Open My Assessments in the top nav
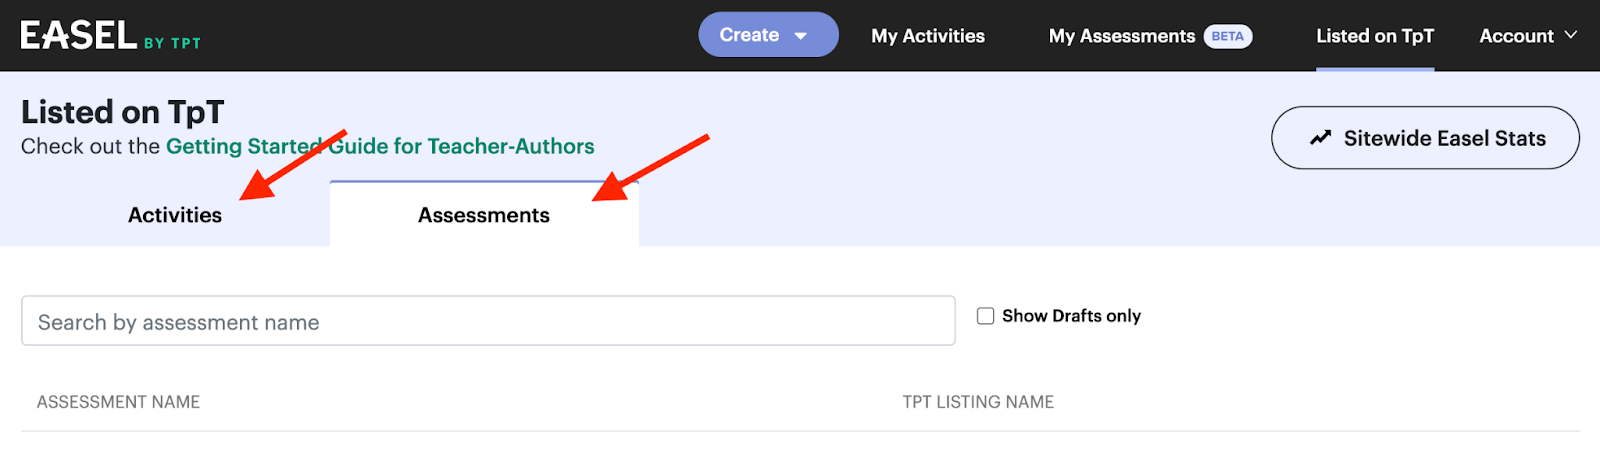1600x452 pixels. pyautogui.click(x=1122, y=36)
